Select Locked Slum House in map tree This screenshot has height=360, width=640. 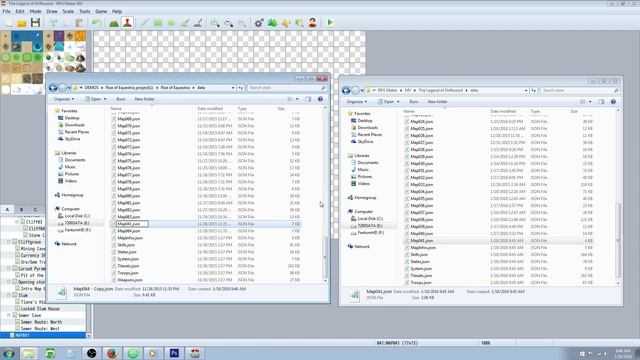(x=40, y=309)
